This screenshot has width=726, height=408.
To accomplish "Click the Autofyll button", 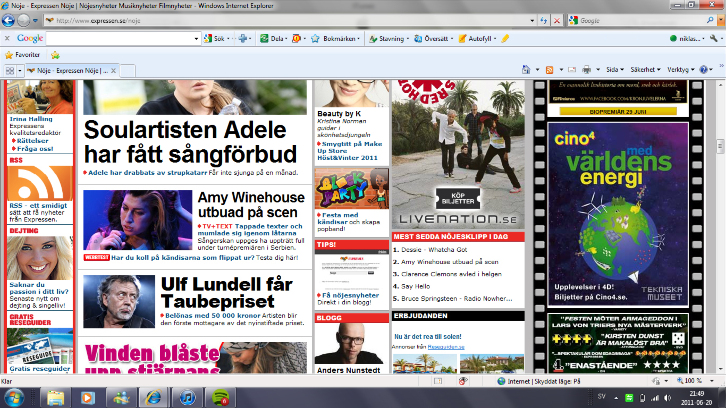I will click(x=475, y=38).
